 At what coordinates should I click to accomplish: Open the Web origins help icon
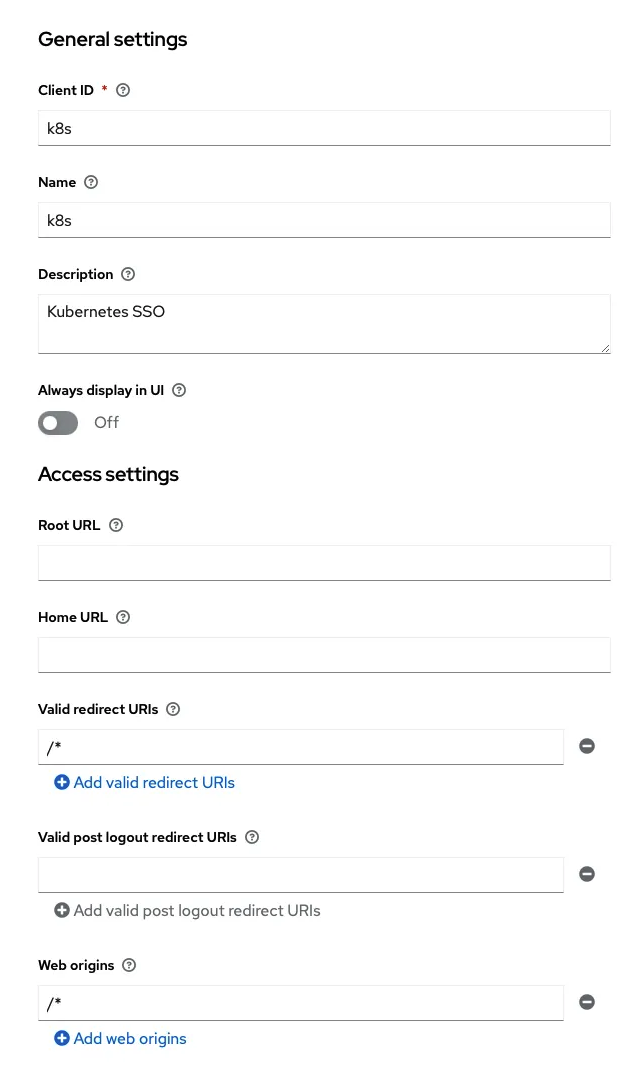[x=129, y=965]
